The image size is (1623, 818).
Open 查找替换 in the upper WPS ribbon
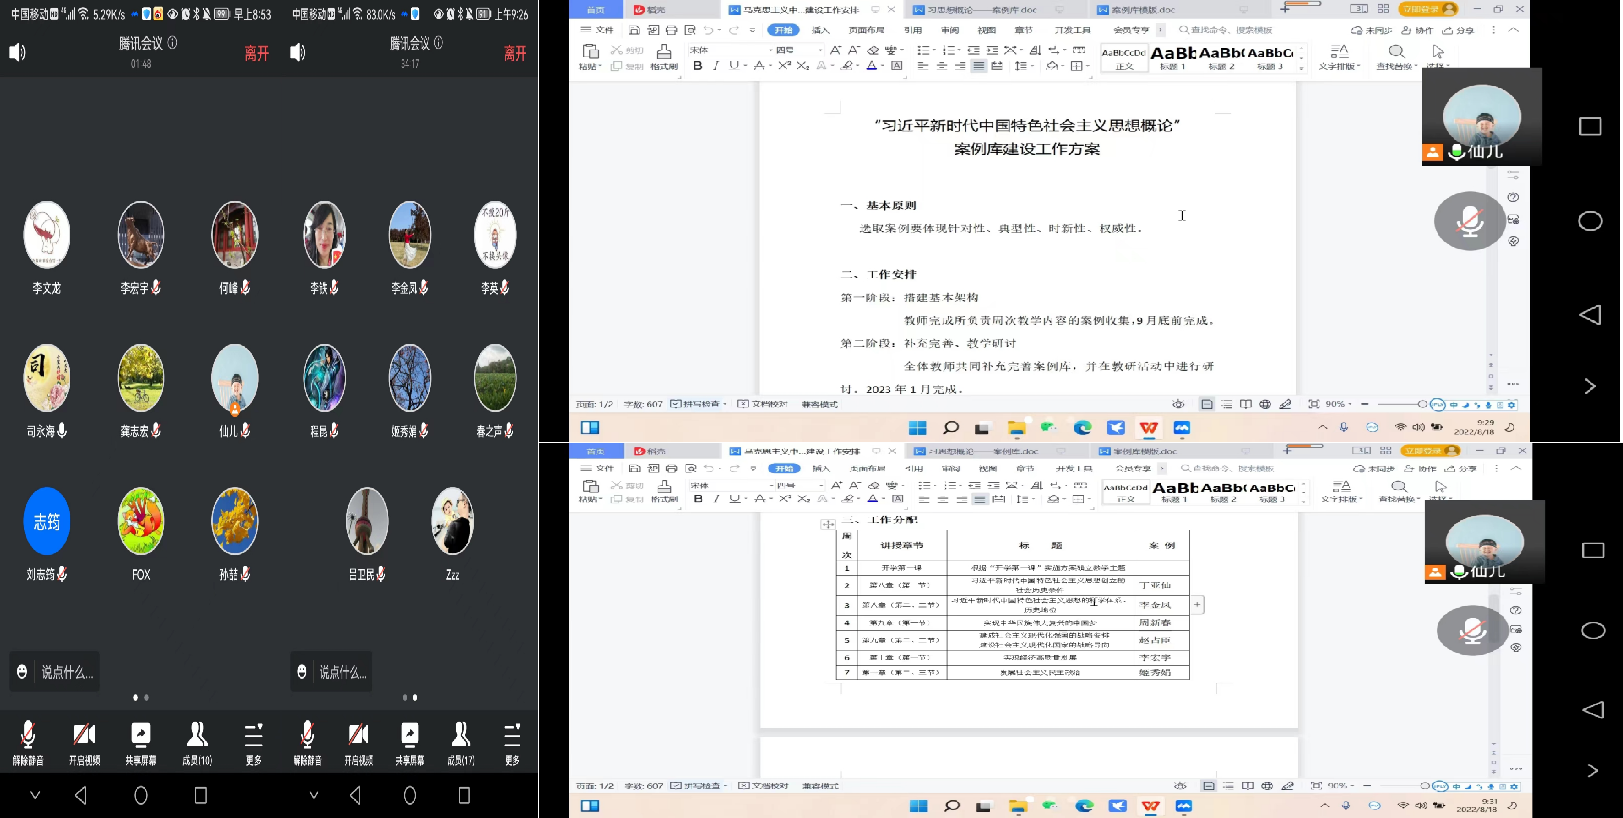tap(1396, 57)
